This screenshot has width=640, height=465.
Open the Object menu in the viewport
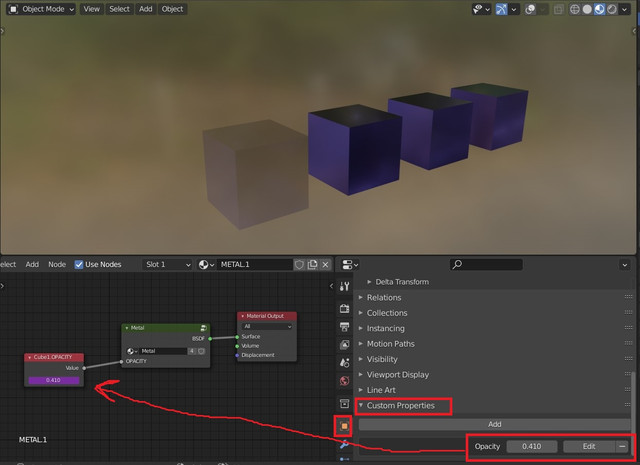pos(172,9)
